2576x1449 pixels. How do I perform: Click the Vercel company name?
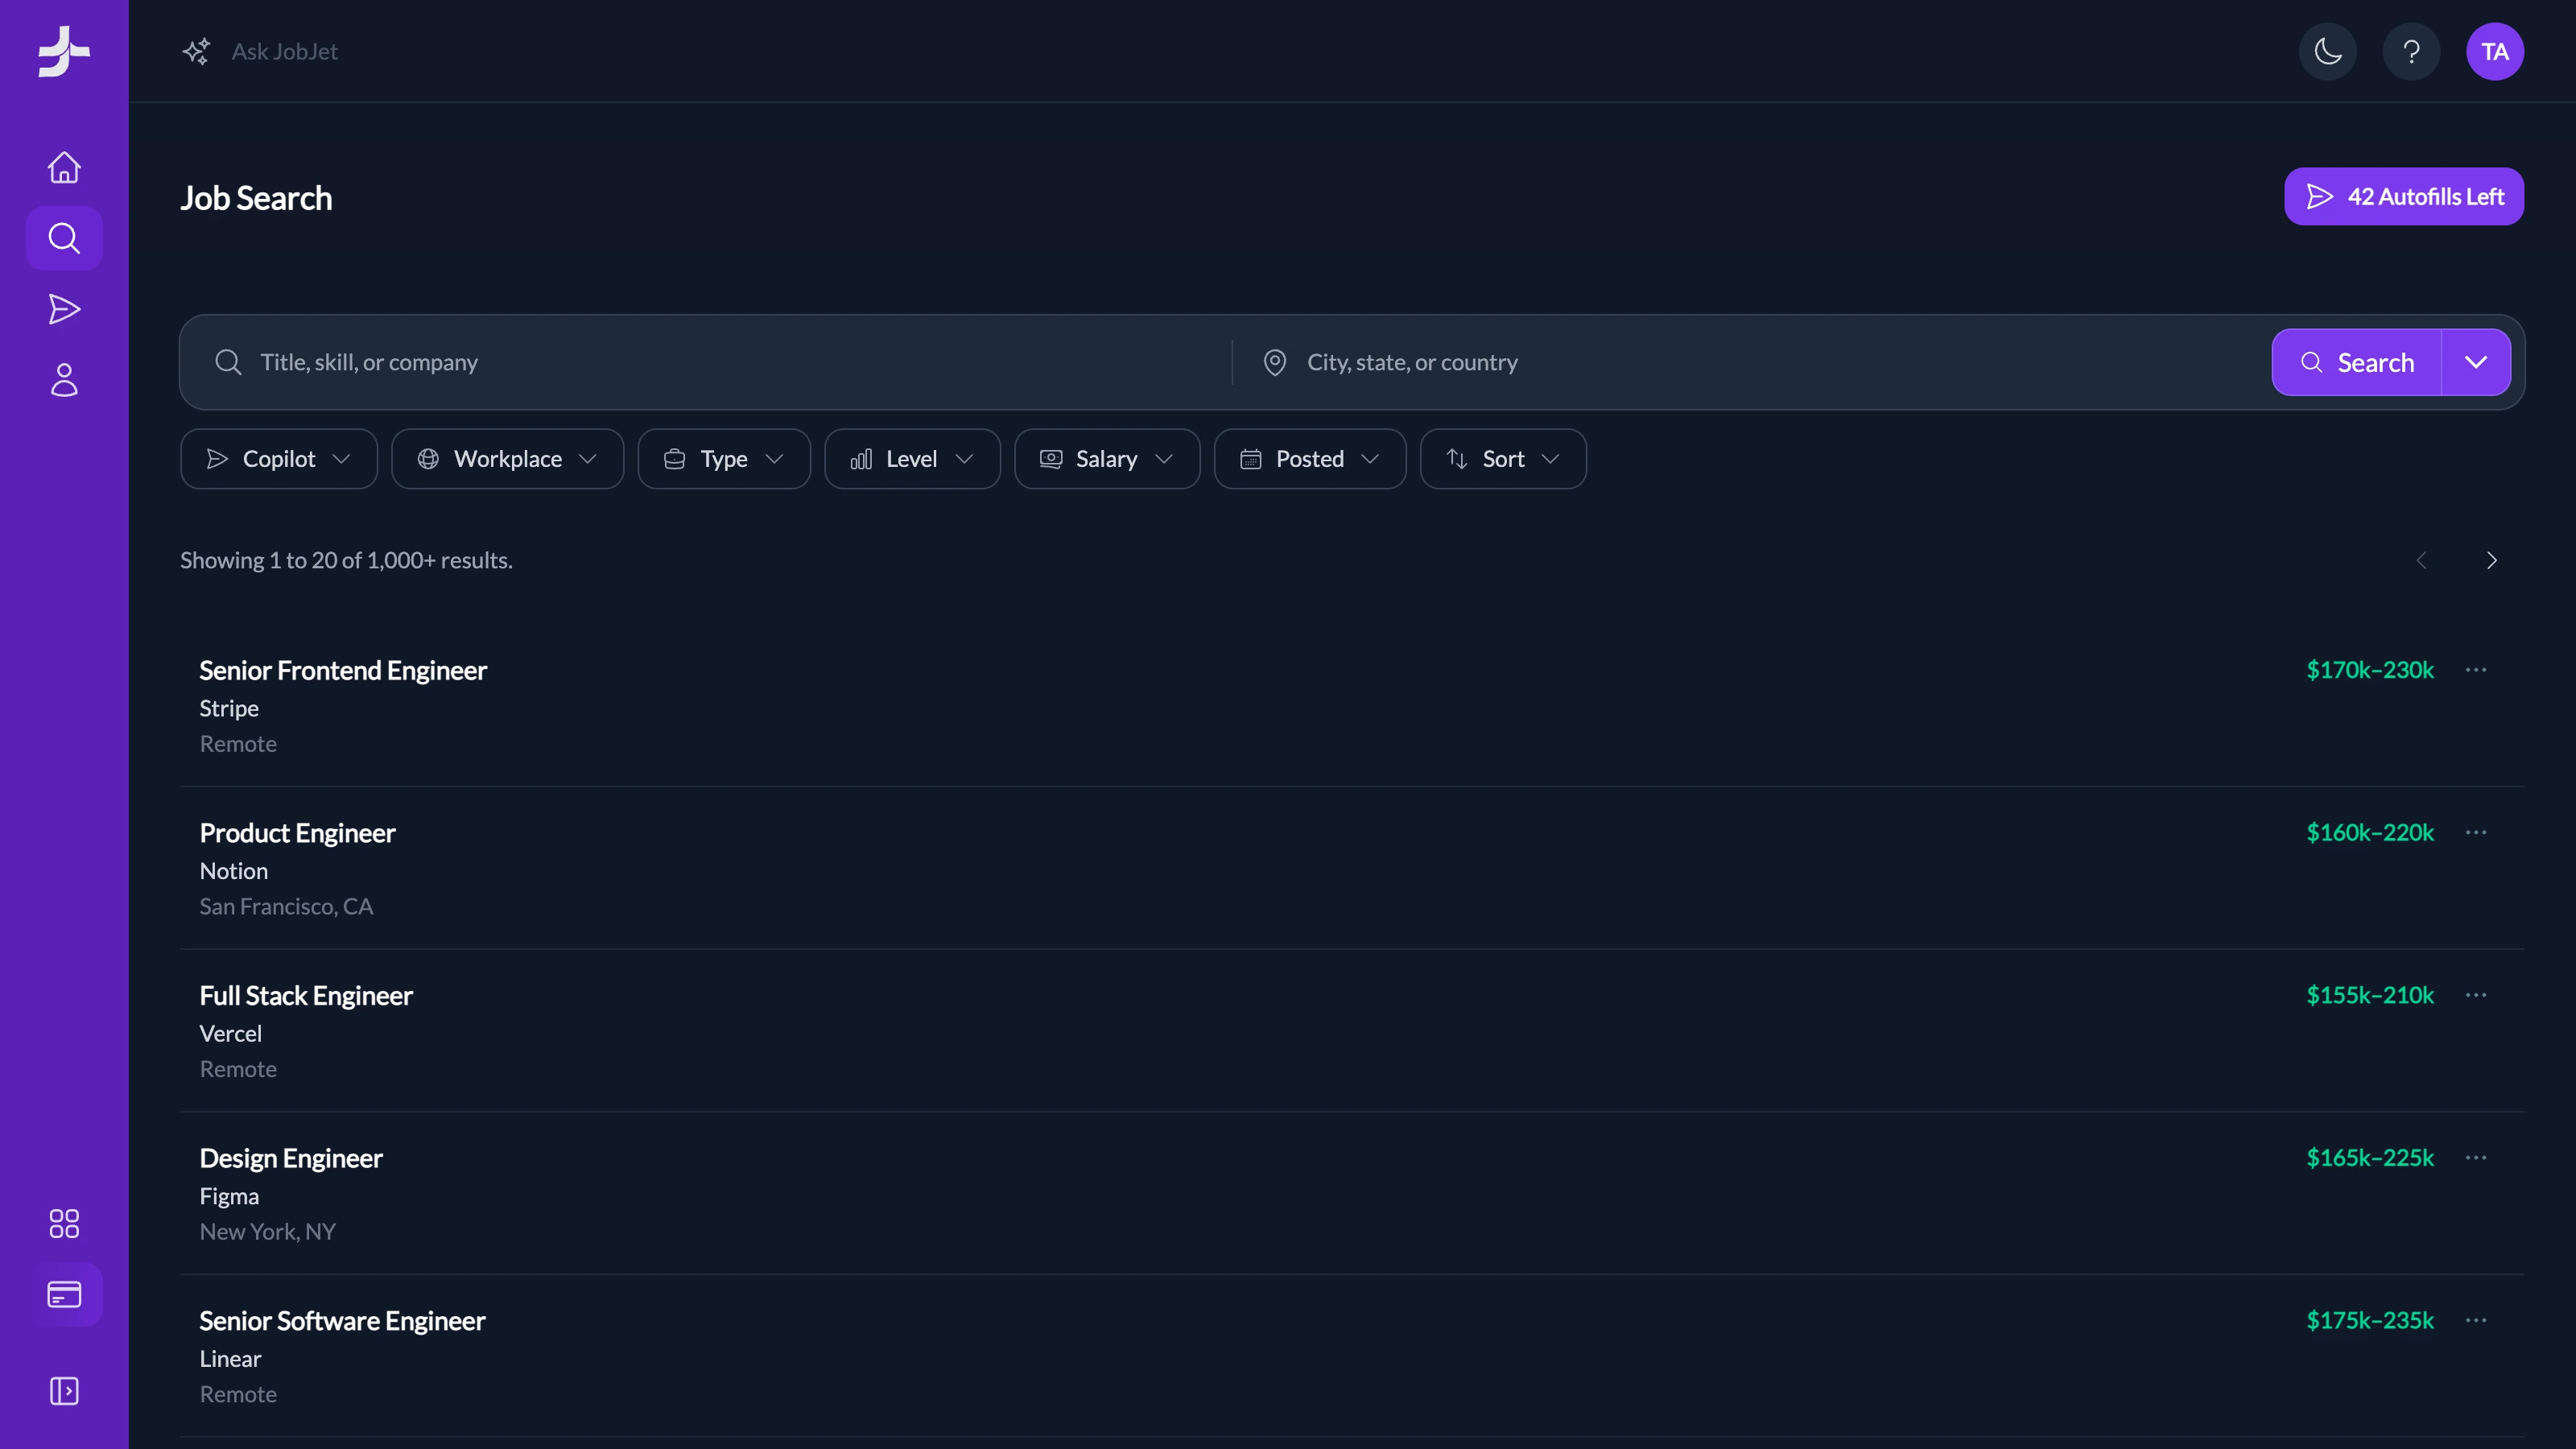pos(230,1033)
